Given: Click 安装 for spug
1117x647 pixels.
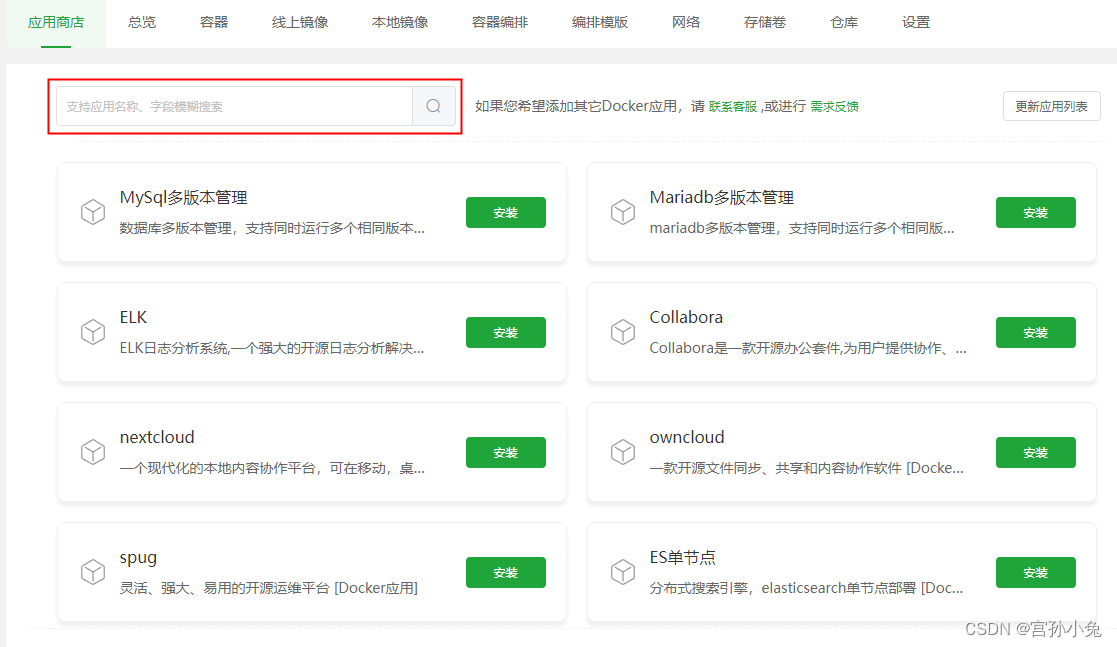Looking at the screenshot, I should [506, 572].
